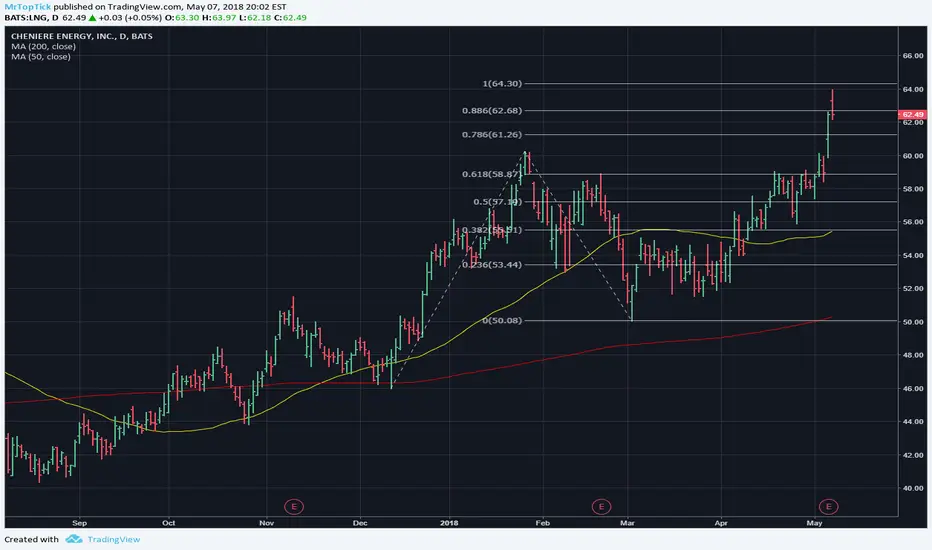The width and height of the screenshot is (932, 550).
Task: Click the O:63.30 open price value
Action: click(x=181, y=17)
